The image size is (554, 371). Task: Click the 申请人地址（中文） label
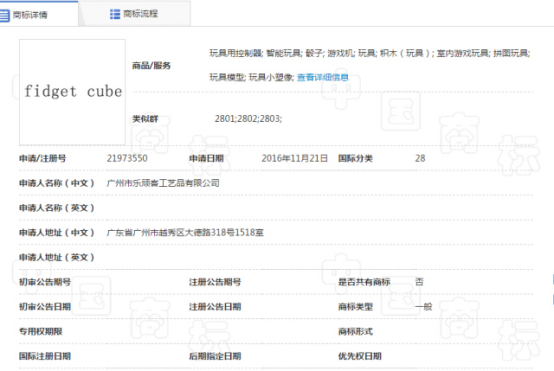pyautogui.click(x=57, y=232)
